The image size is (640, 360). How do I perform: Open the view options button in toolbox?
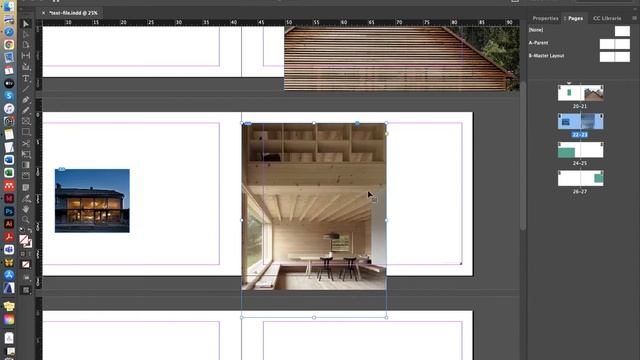[26, 278]
